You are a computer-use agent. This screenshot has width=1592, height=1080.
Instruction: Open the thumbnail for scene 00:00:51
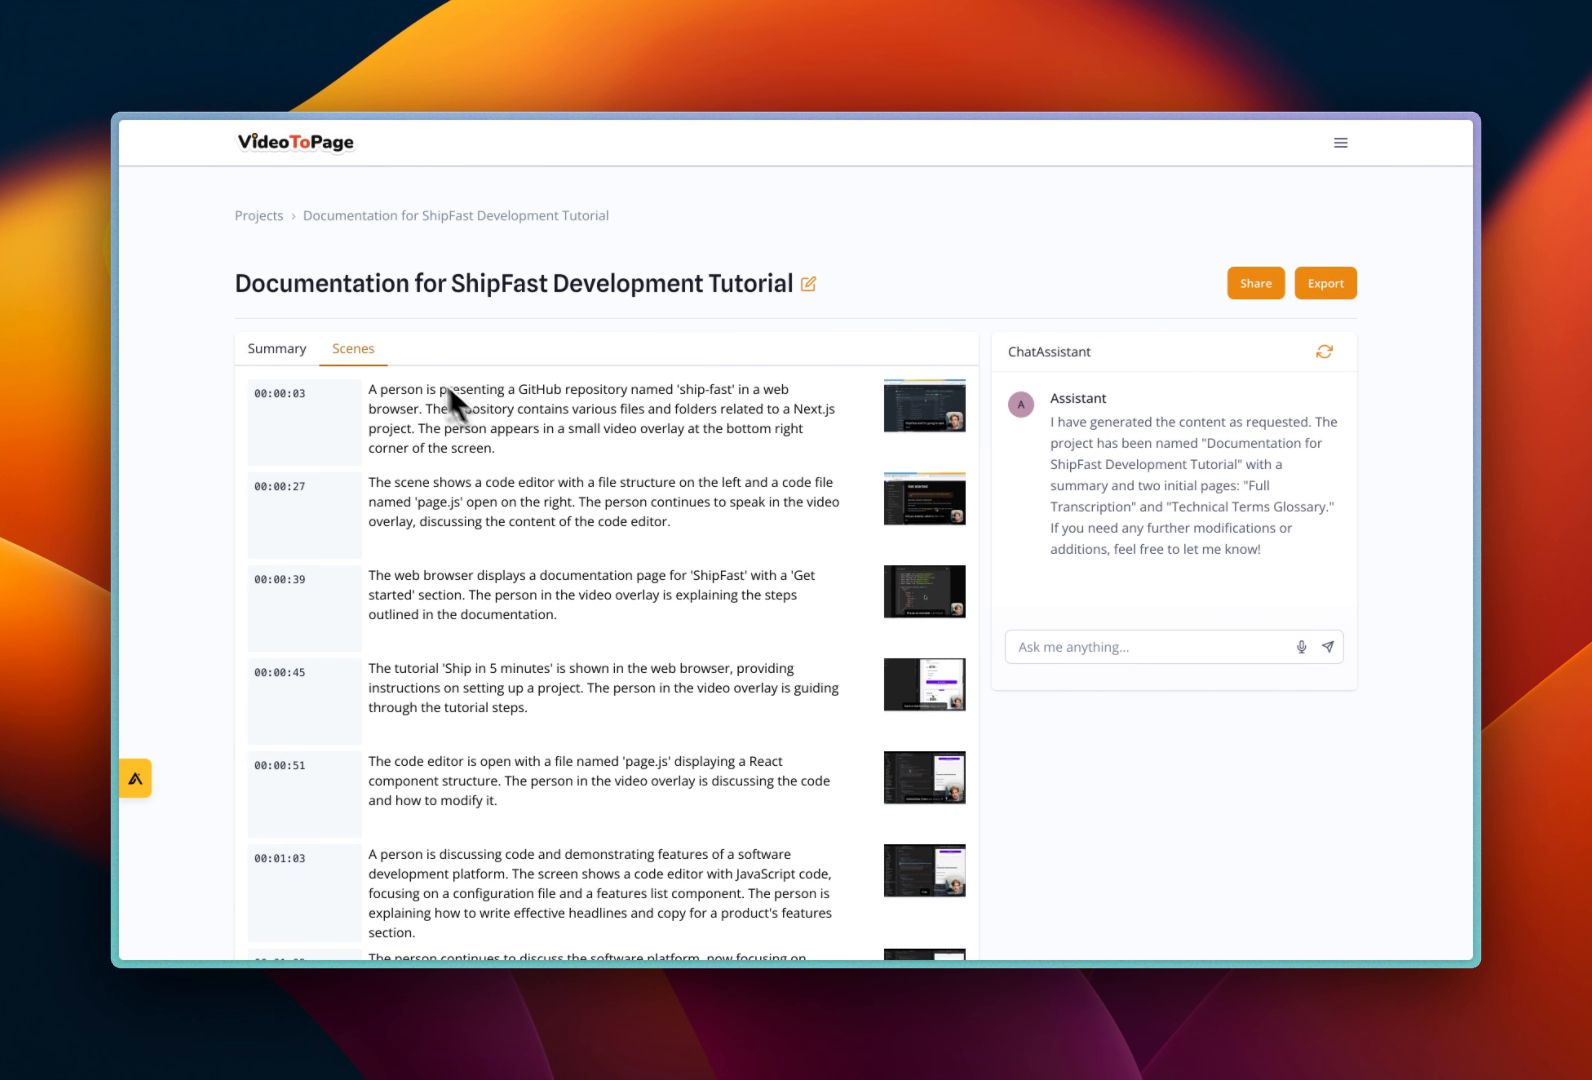click(x=925, y=777)
